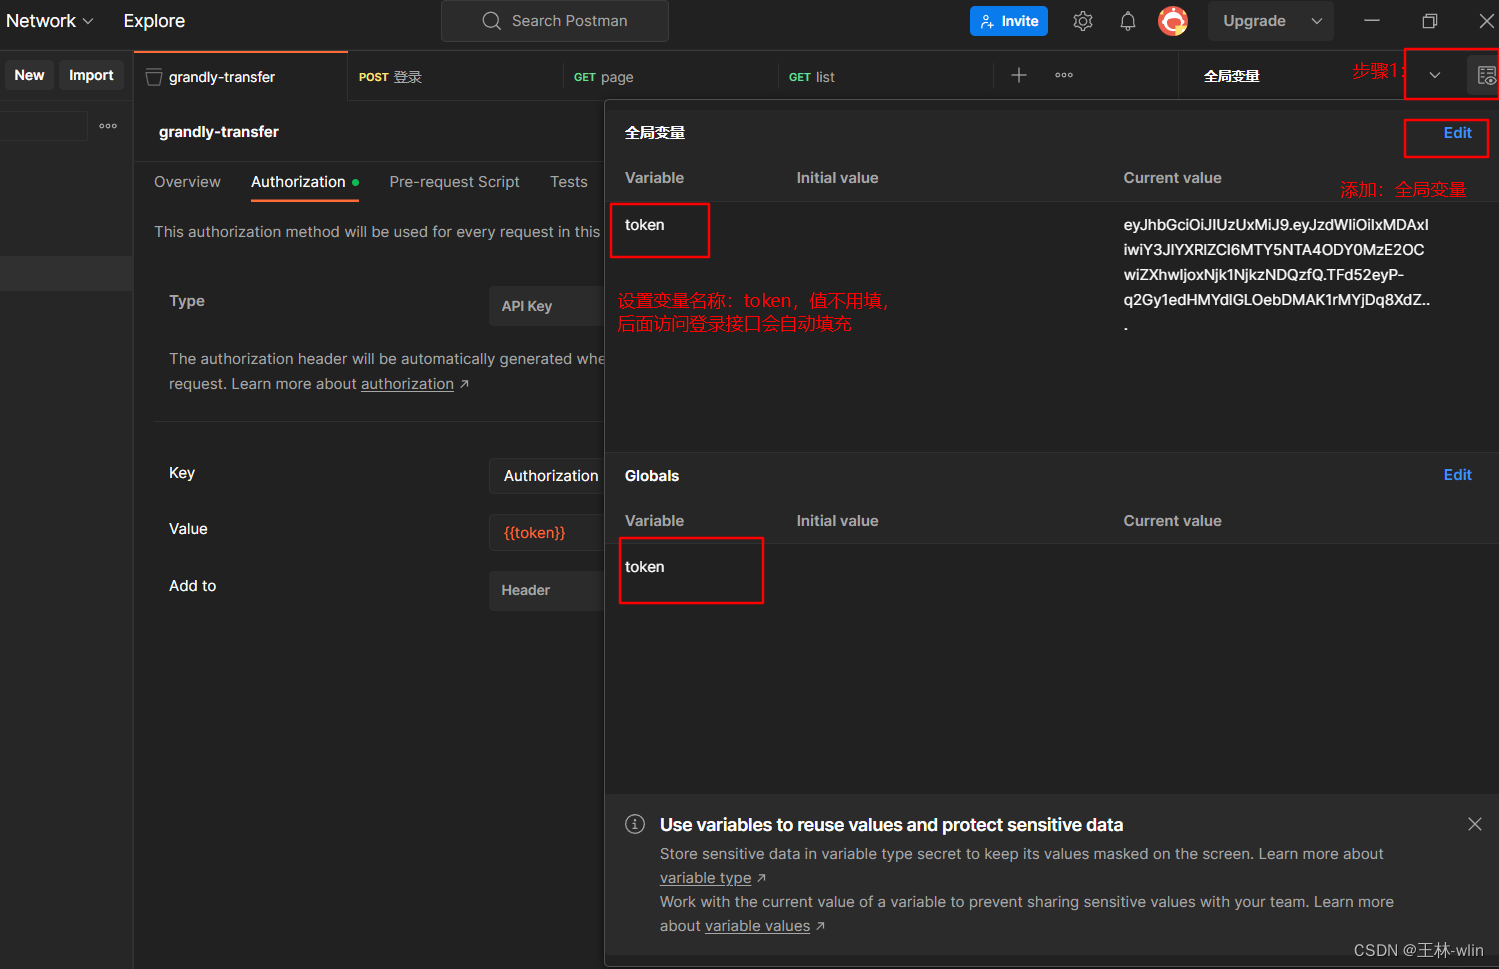
Task: Open Explore in the top bar
Action: 154,21
